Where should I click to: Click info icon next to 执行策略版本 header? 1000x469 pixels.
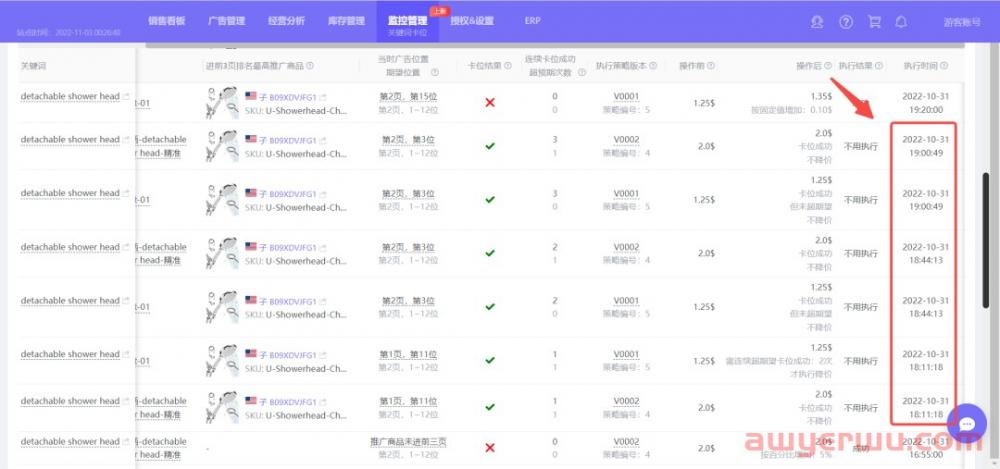click(x=654, y=66)
